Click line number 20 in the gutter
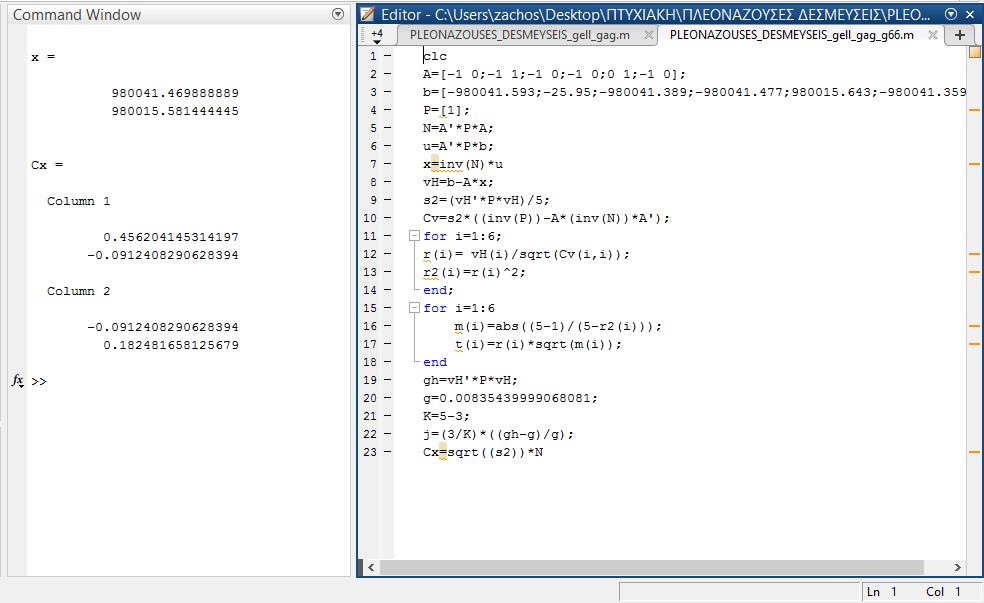The image size is (984, 603). (x=370, y=398)
